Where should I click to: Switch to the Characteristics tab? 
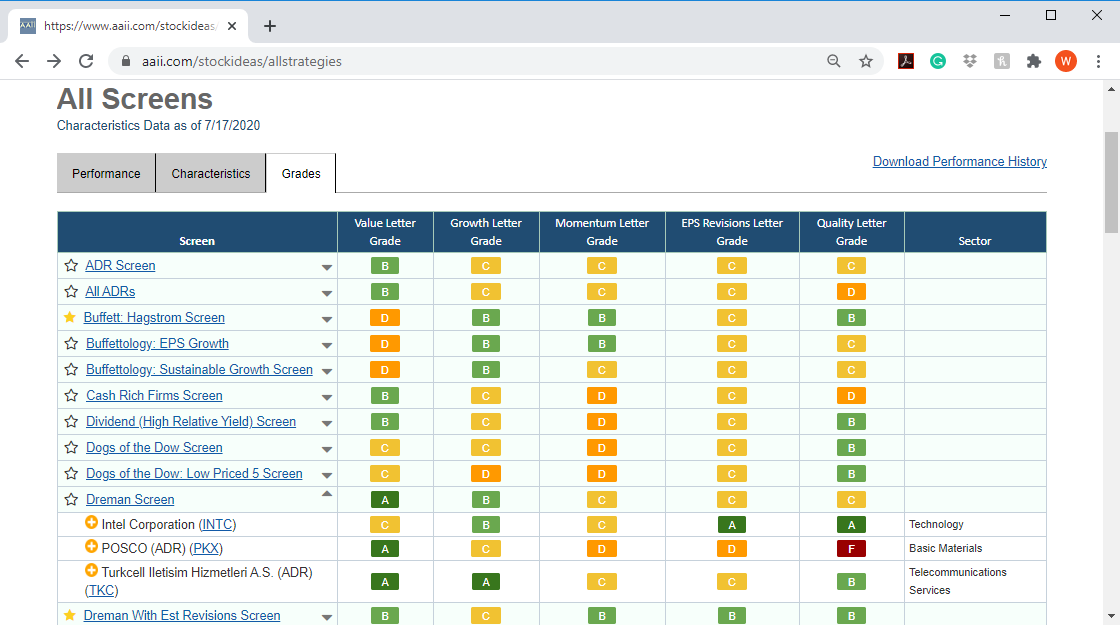pyautogui.click(x=211, y=174)
